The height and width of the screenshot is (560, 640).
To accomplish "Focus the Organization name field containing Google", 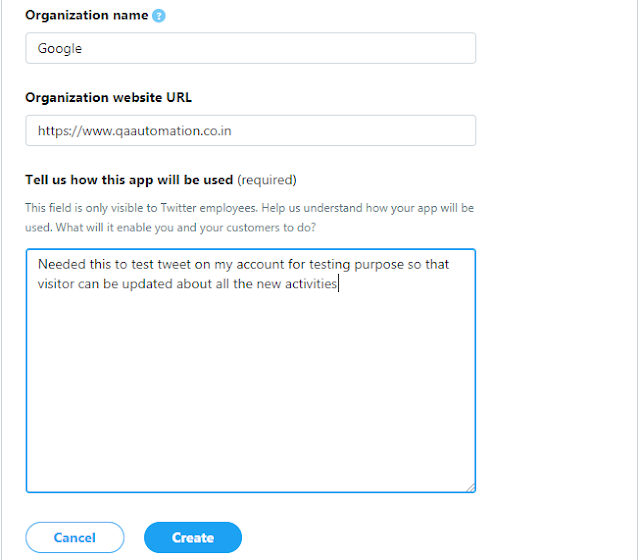I will click(x=250, y=48).
